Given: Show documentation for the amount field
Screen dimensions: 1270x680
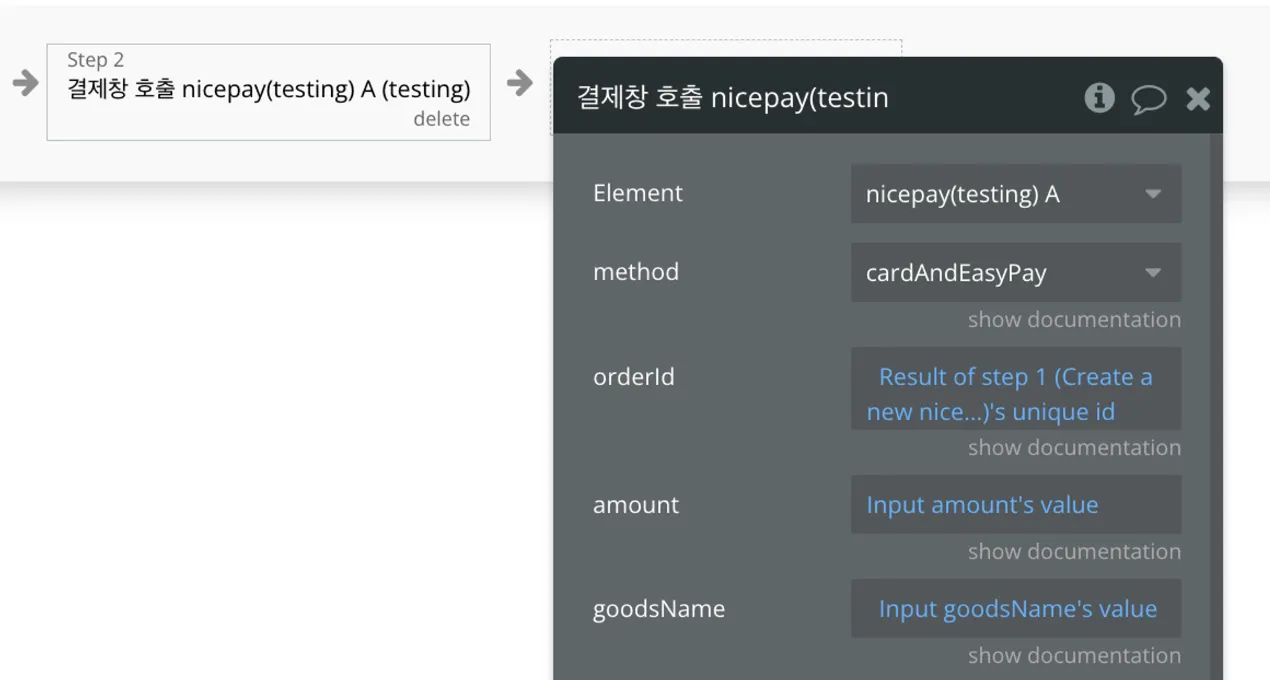Looking at the screenshot, I should (x=1074, y=552).
